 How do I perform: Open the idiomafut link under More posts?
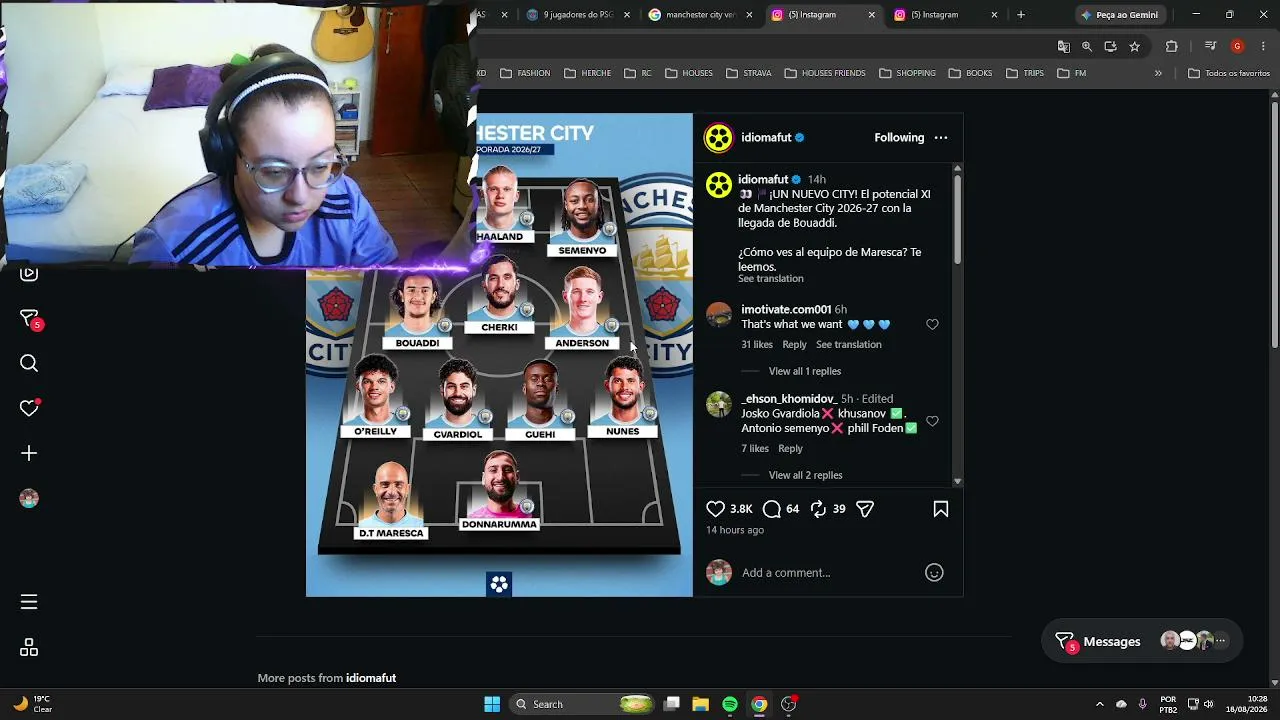[371, 678]
